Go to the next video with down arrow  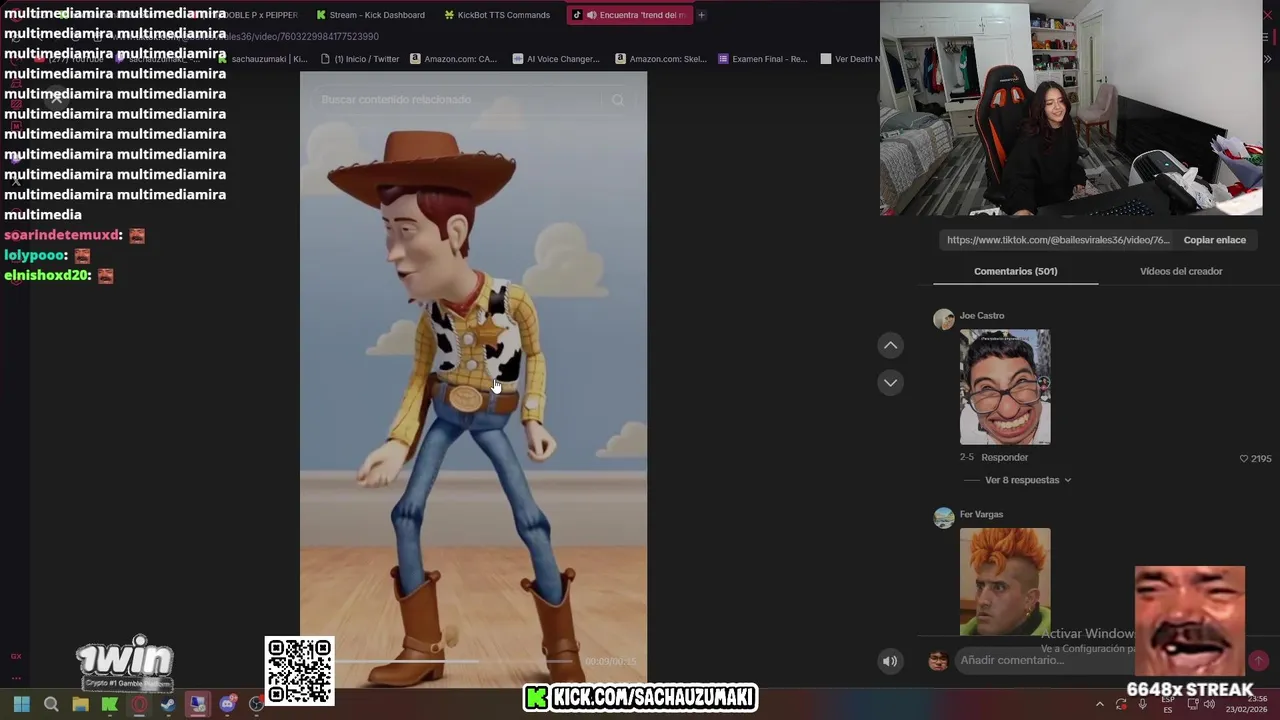coord(890,382)
